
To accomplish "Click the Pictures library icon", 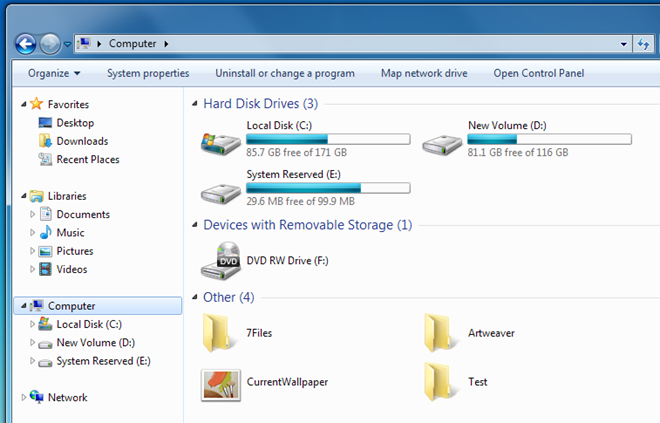I will (45, 251).
